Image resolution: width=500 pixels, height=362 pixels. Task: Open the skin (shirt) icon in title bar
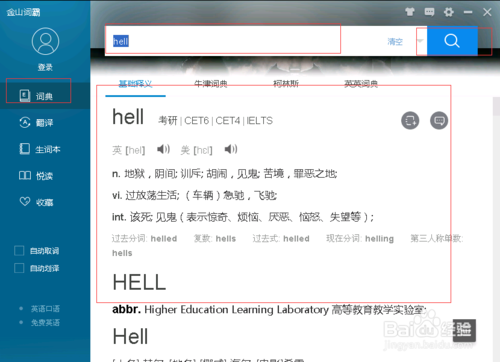pyautogui.click(x=410, y=12)
